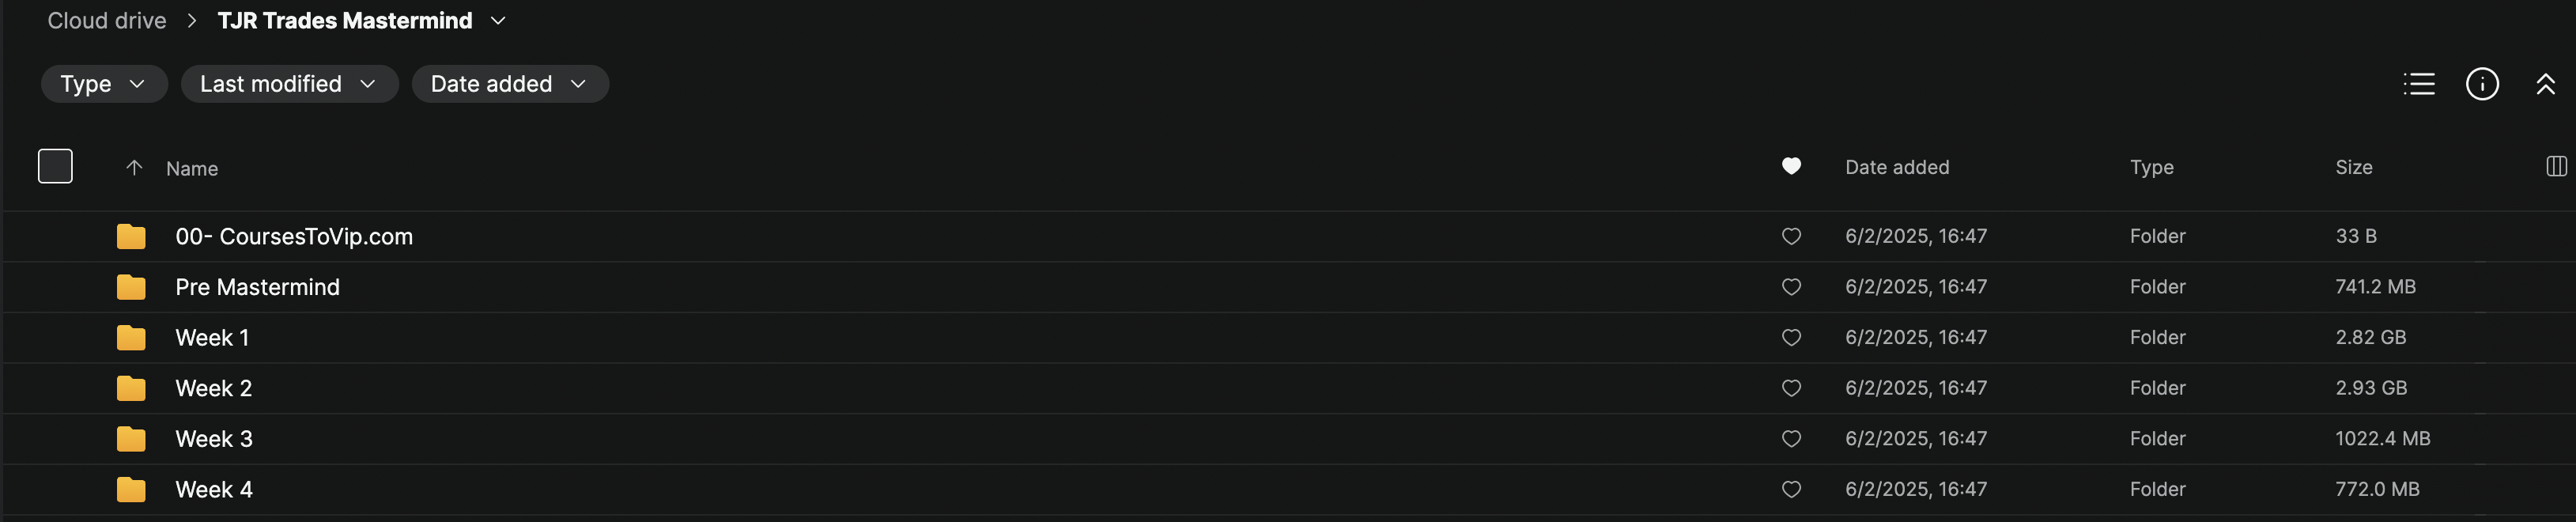Tick the select-all checkbox
This screenshot has width=2576, height=522.
[x=55, y=166]
